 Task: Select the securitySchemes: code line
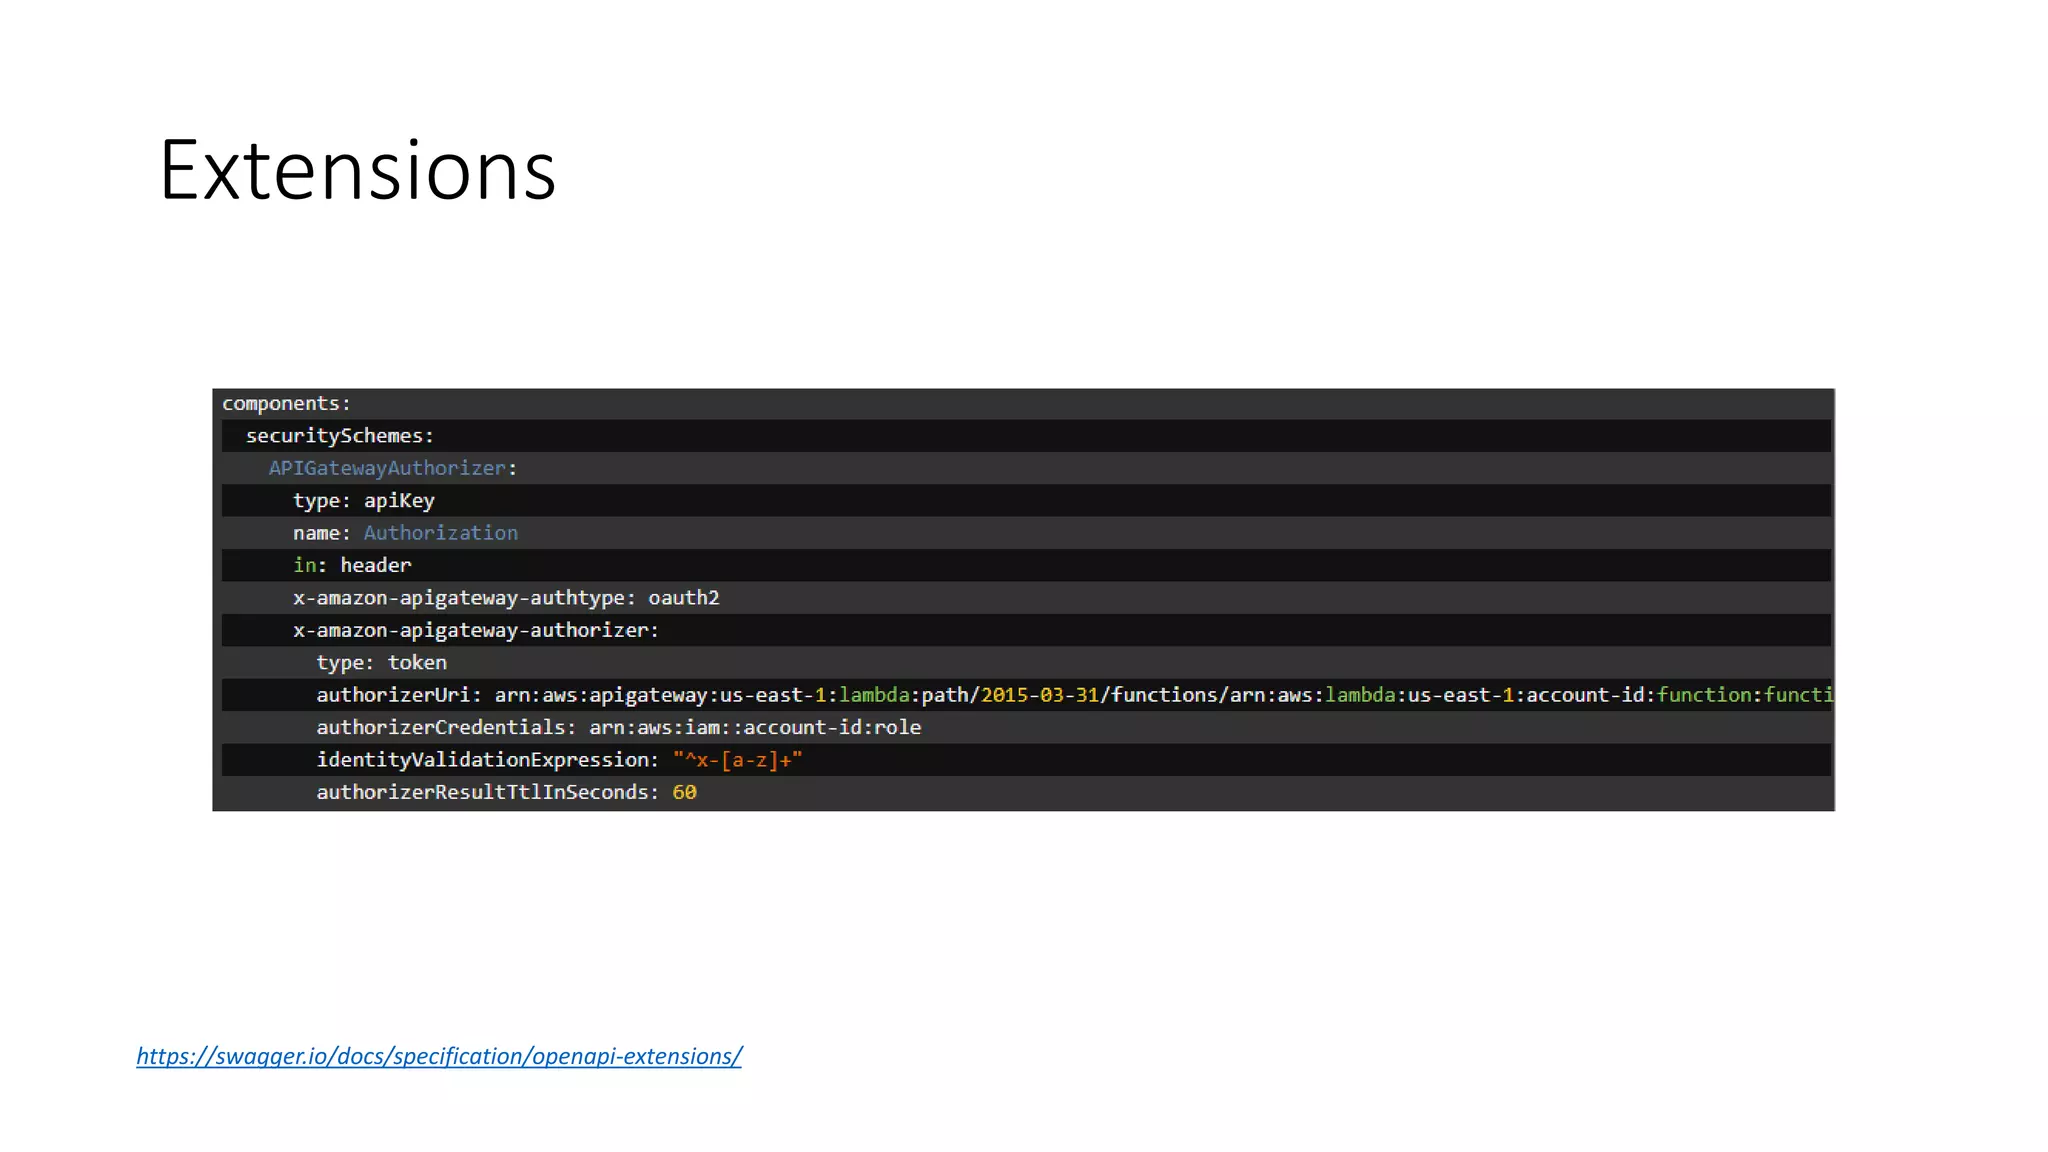[340, 436]
